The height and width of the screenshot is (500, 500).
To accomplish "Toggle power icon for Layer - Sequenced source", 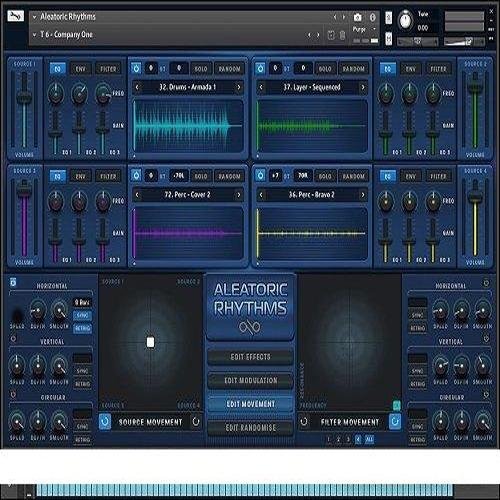I will pos(260,69).
